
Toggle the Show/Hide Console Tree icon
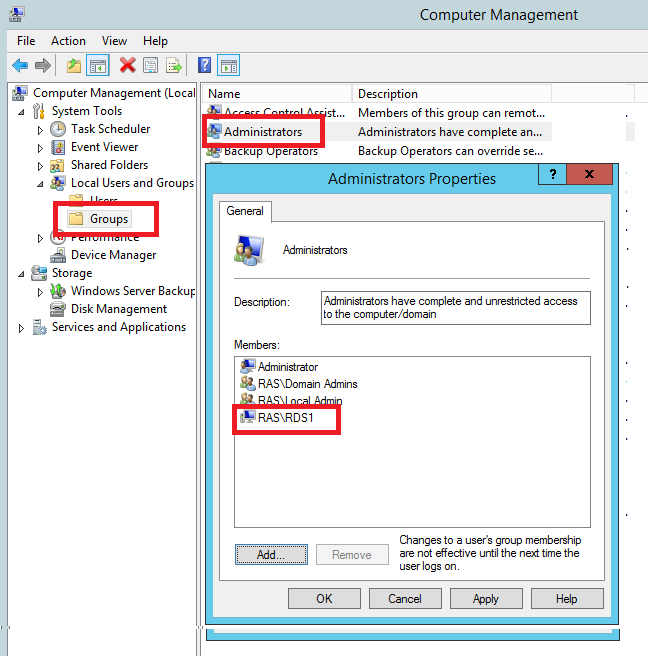coord(97,66)
